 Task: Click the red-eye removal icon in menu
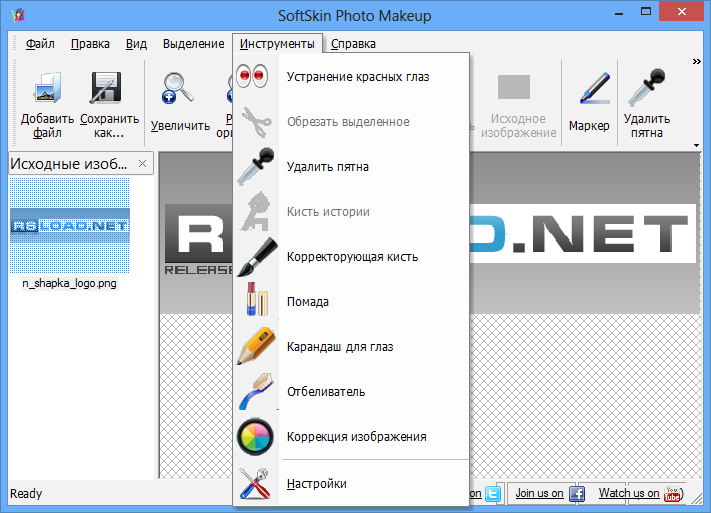pos(252,76)
